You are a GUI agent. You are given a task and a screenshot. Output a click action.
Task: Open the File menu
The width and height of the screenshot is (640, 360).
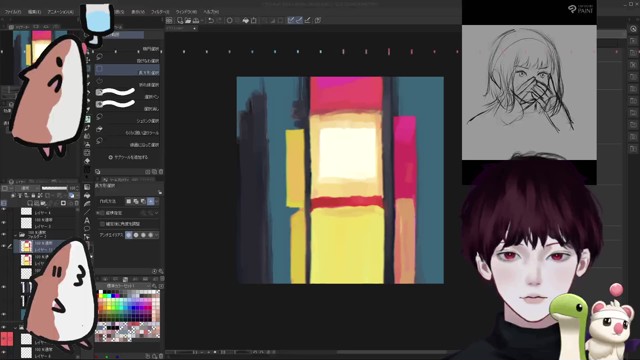(x=13, y=12)
